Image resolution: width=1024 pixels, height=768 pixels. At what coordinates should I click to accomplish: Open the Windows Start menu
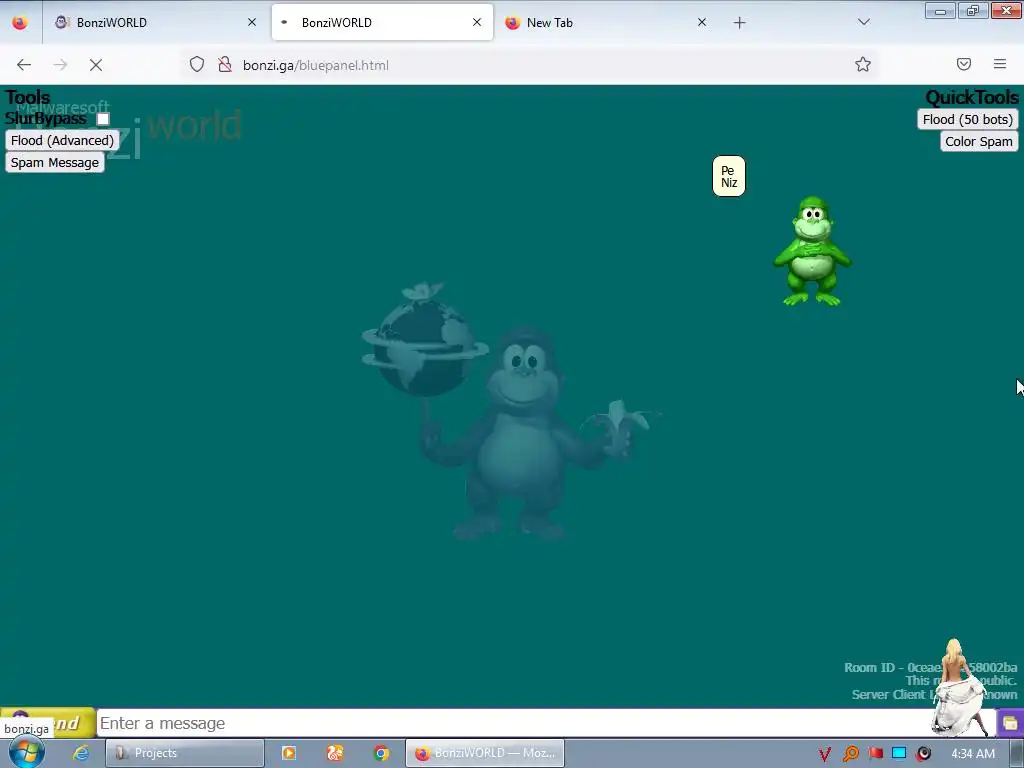coord(26,753)
